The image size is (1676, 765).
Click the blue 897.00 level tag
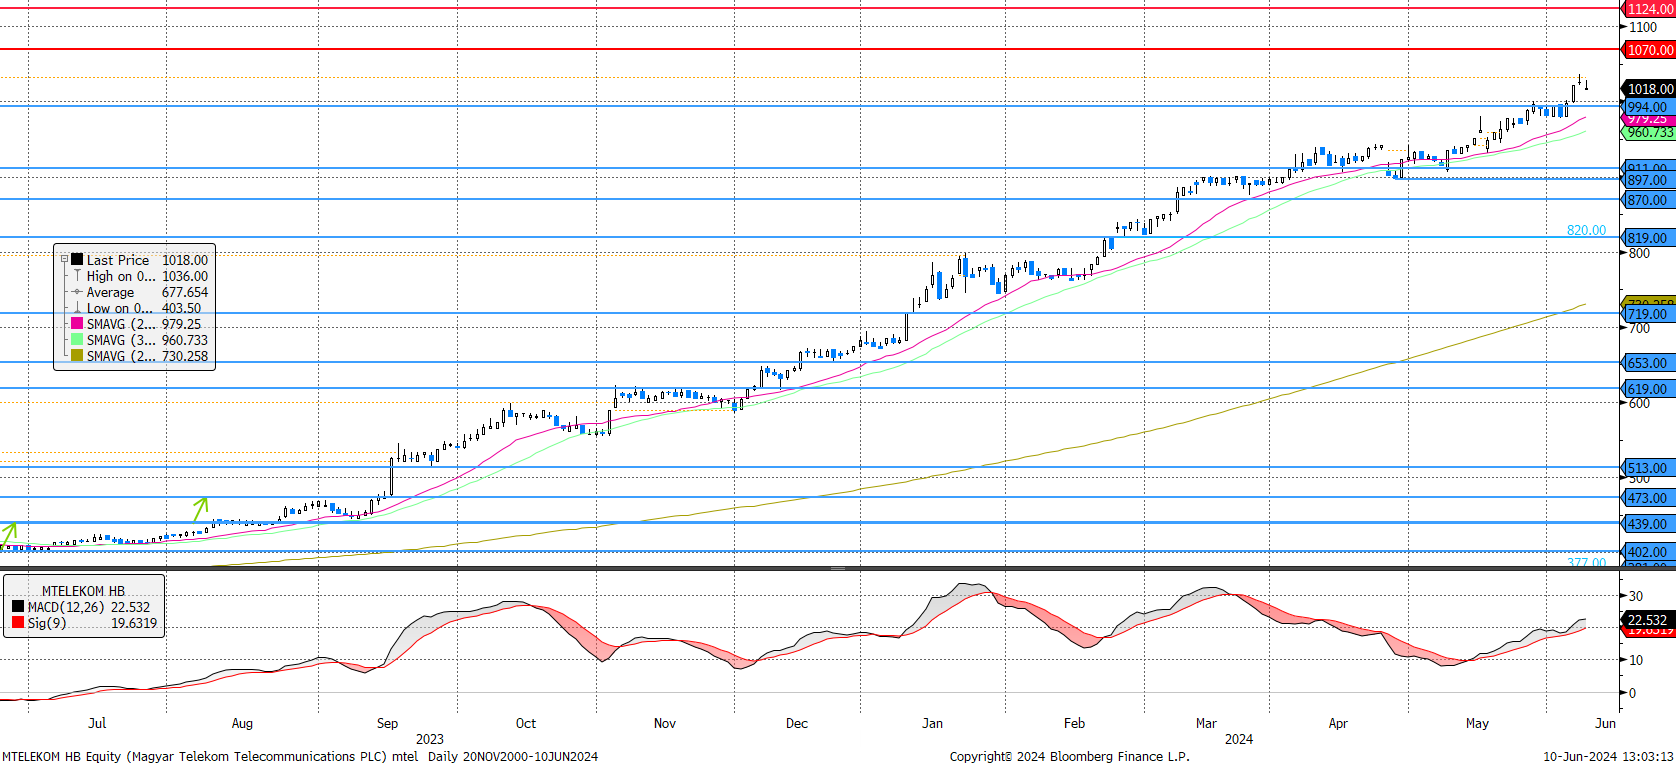(x=1646, y=180)
